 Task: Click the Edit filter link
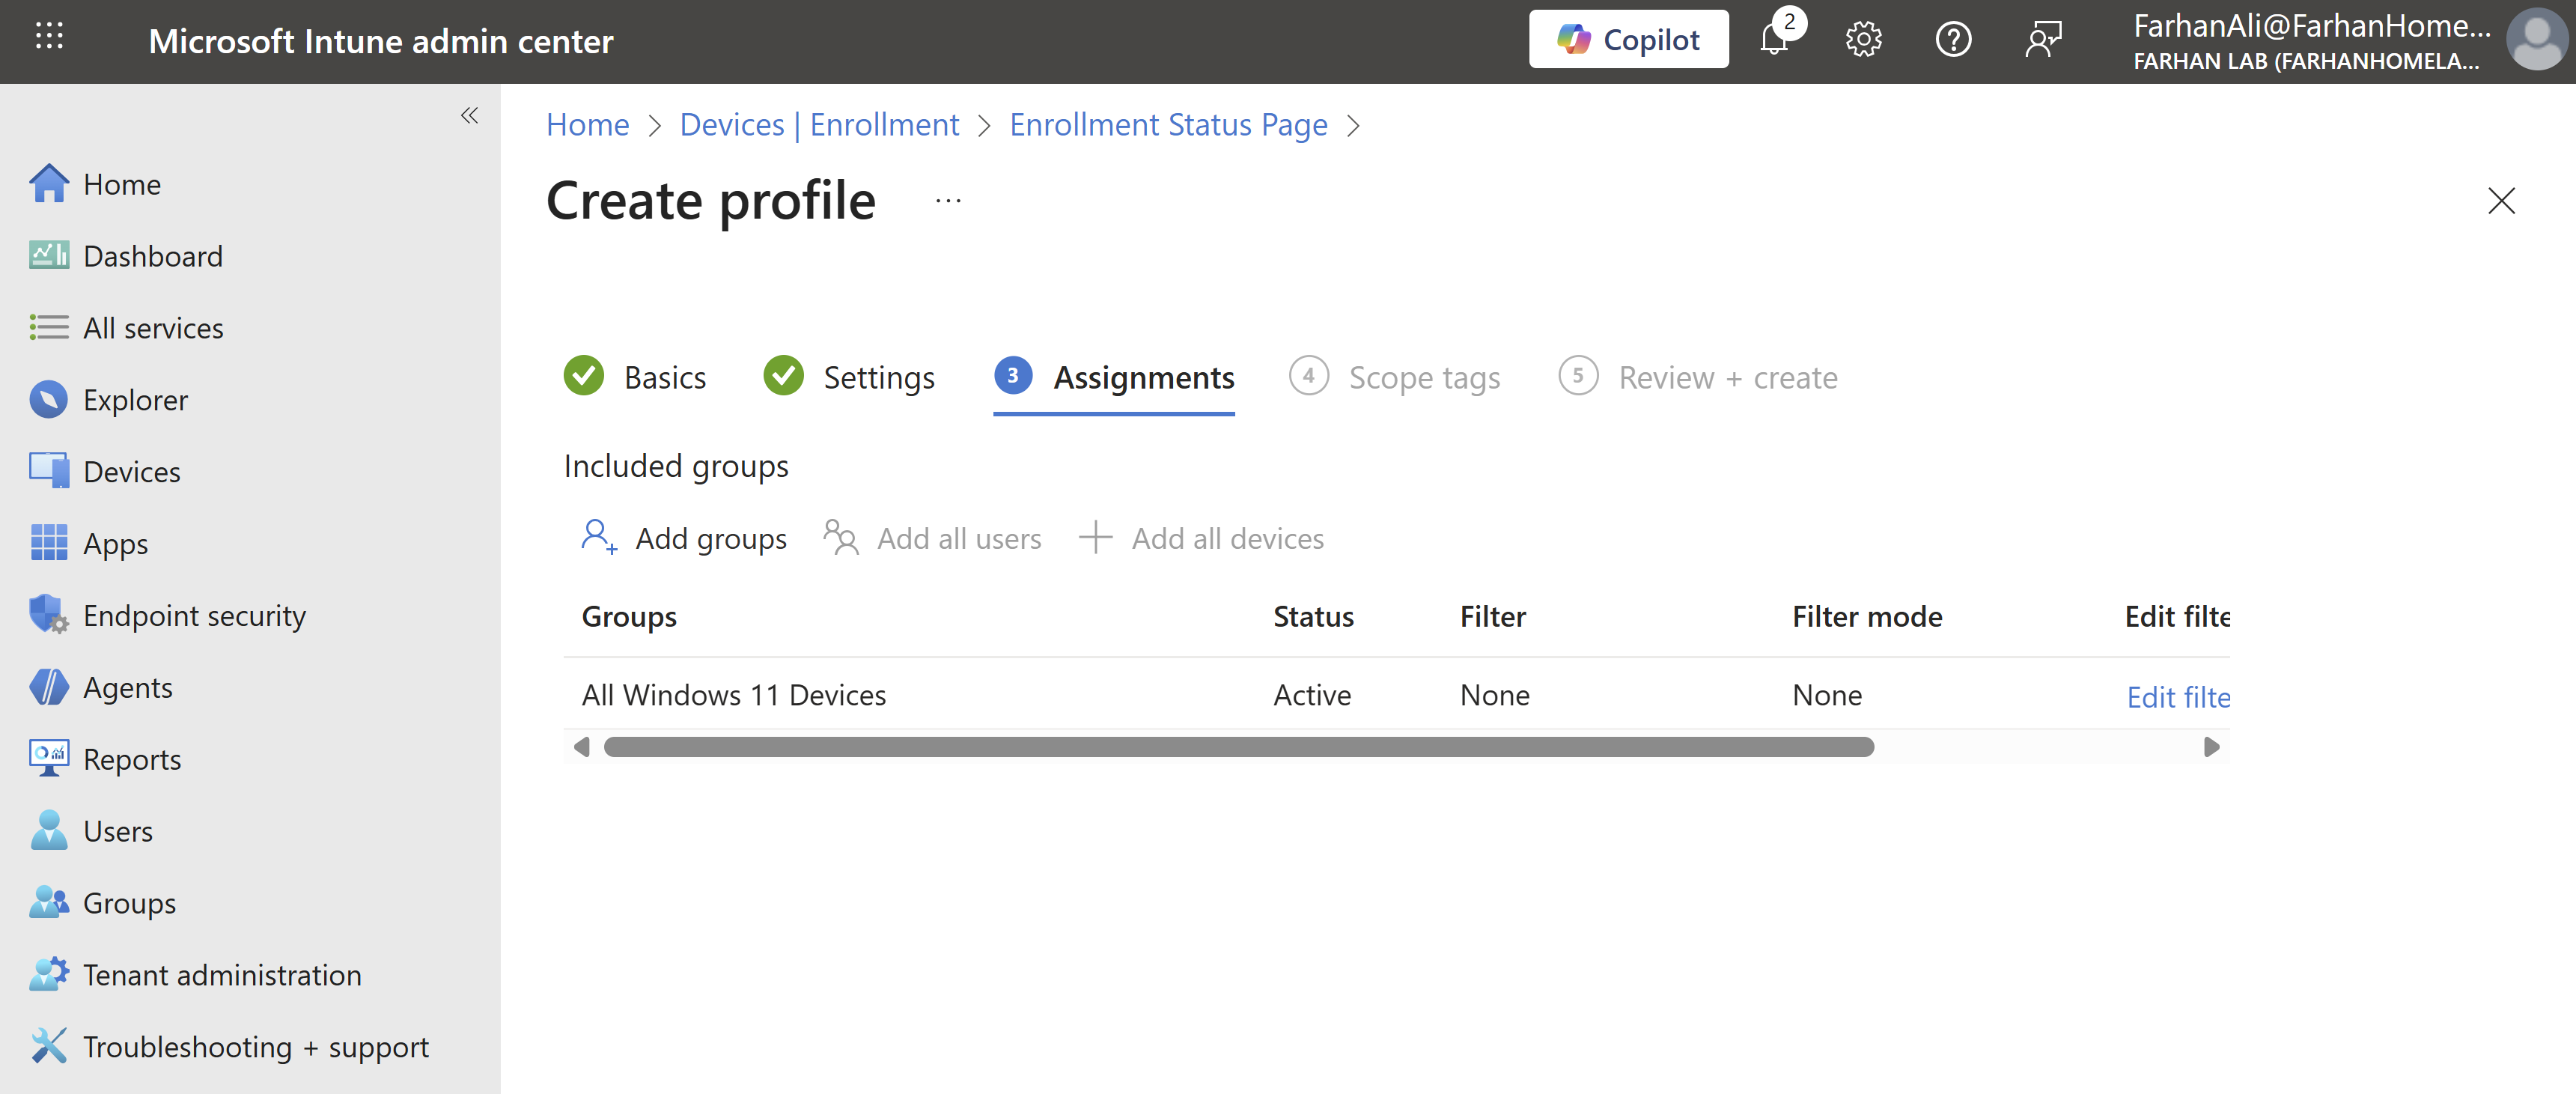click(x=2177, y=697)
